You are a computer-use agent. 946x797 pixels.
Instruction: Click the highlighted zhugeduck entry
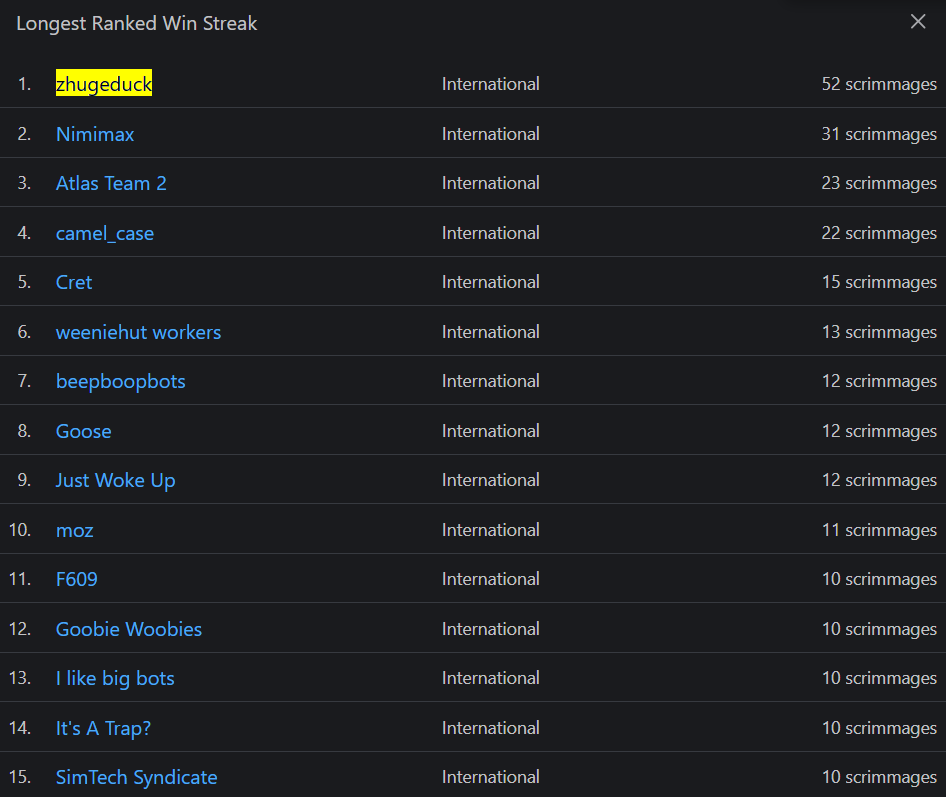point(104,84)
